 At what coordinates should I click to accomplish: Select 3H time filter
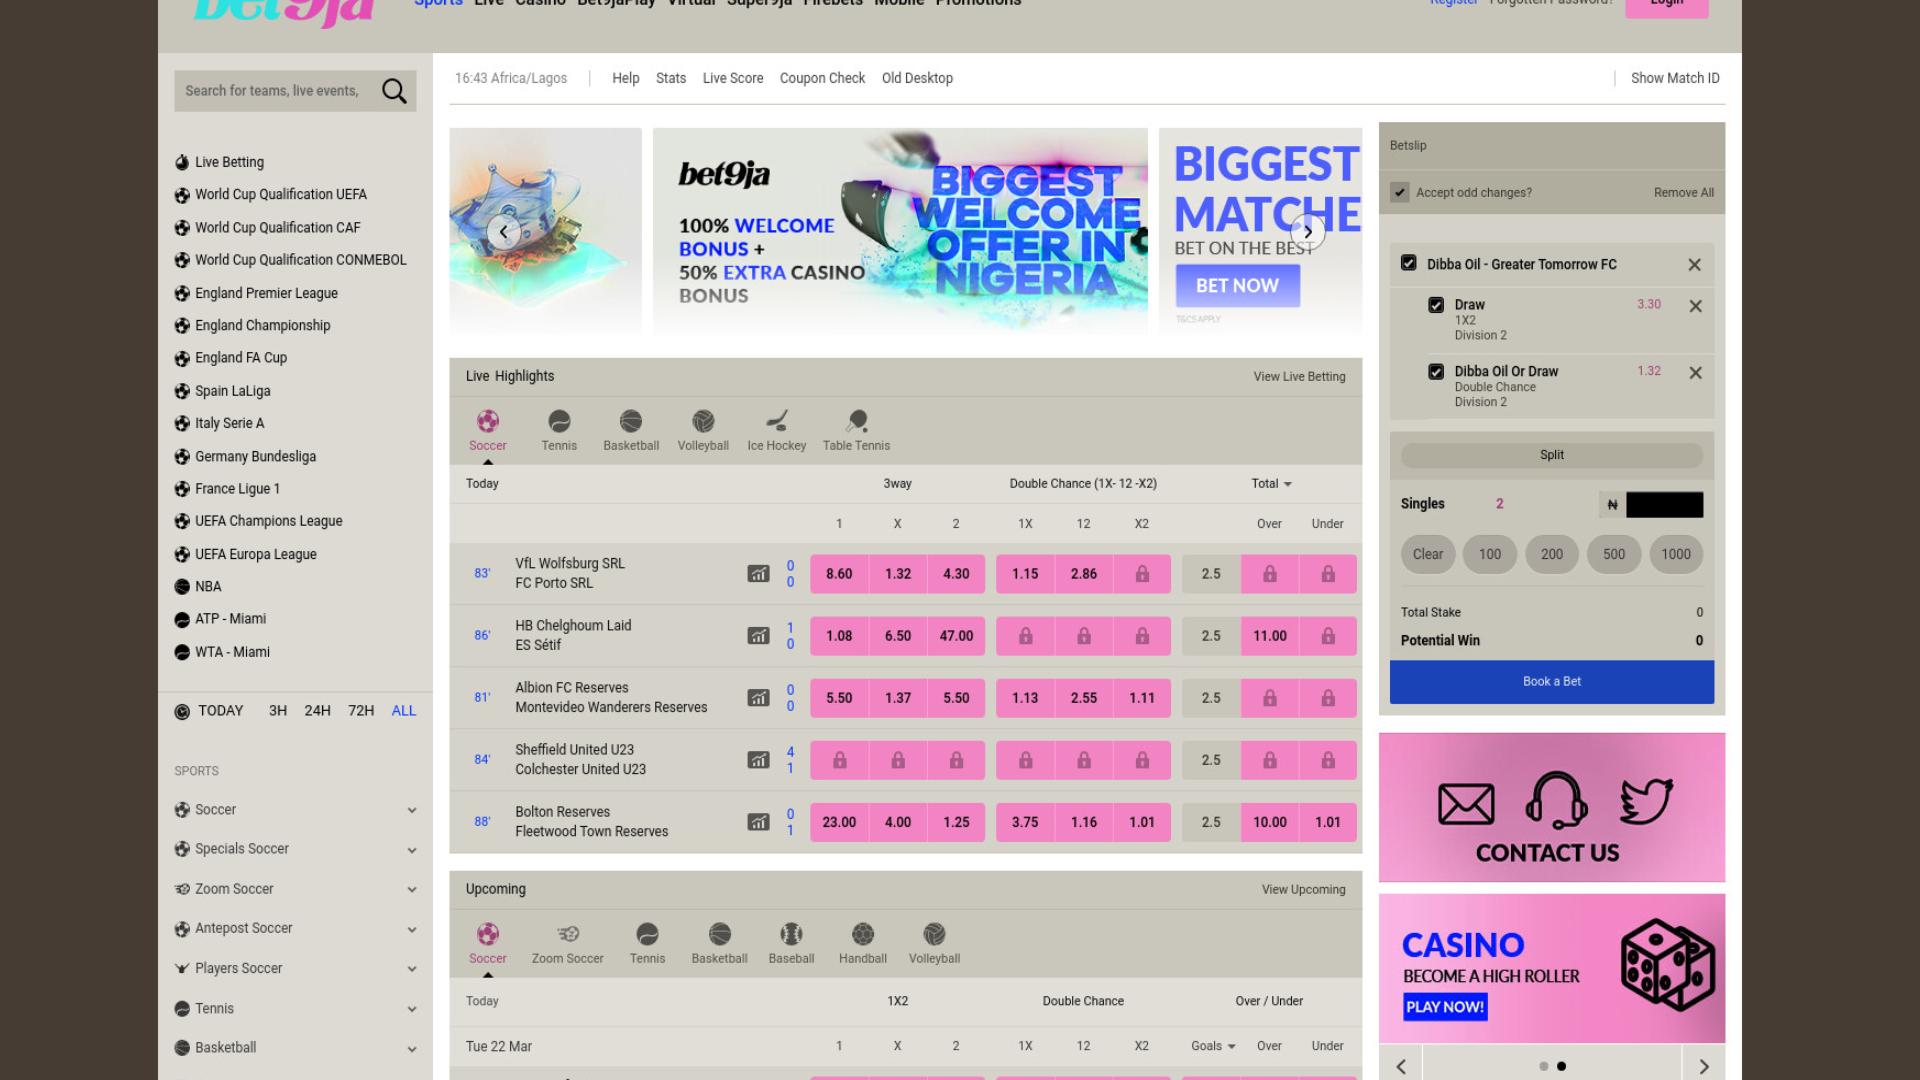point(278,711)
